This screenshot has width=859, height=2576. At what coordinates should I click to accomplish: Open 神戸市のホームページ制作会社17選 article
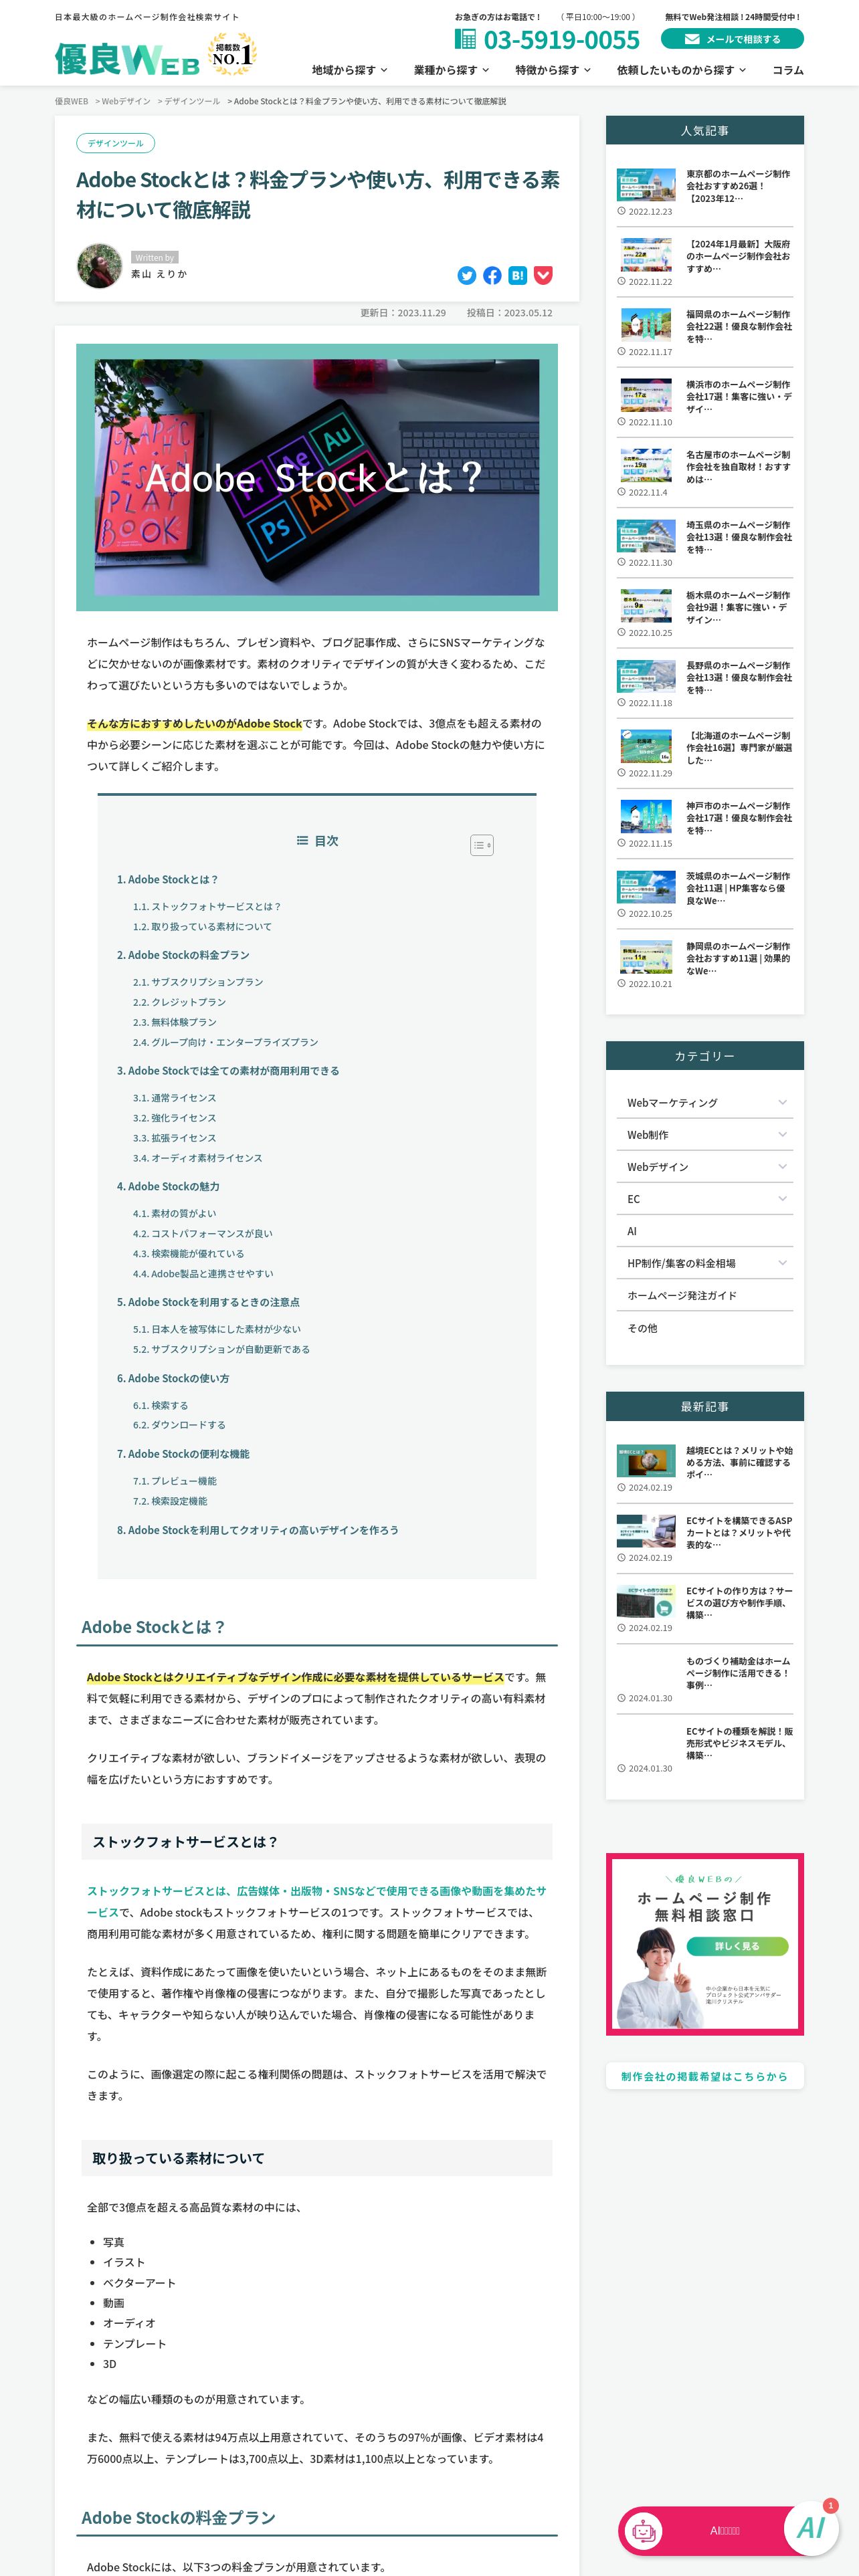click(738, 817)
